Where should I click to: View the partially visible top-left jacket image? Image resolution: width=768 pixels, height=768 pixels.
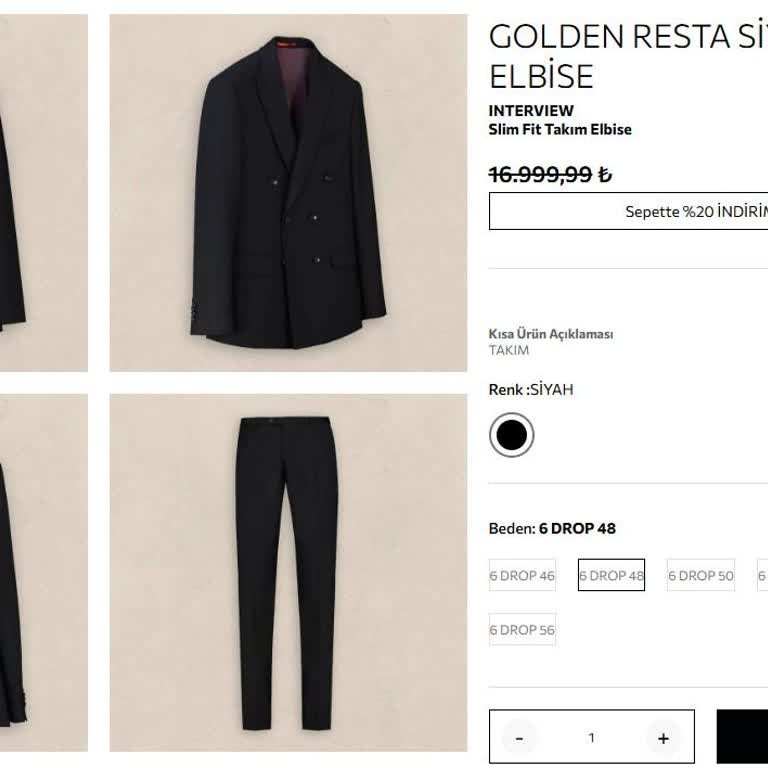tap(43, 193)
